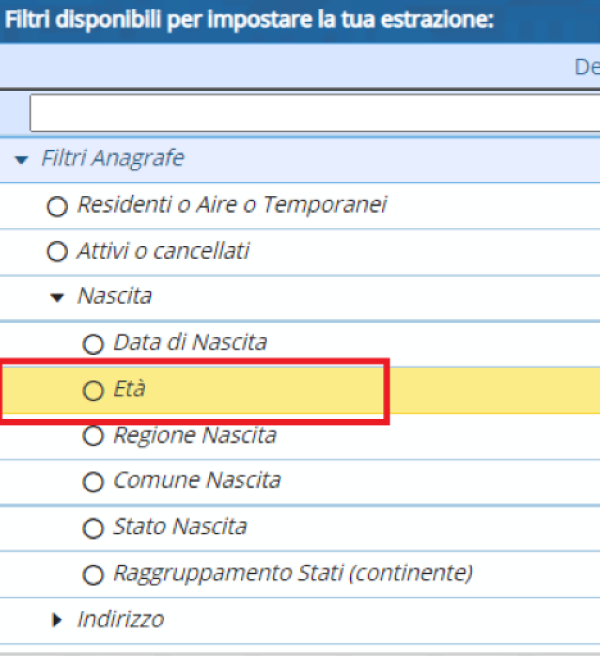Screen dimensions: 600x656
Task: Click the Comune Nascita label
Action: click(197, 480)
